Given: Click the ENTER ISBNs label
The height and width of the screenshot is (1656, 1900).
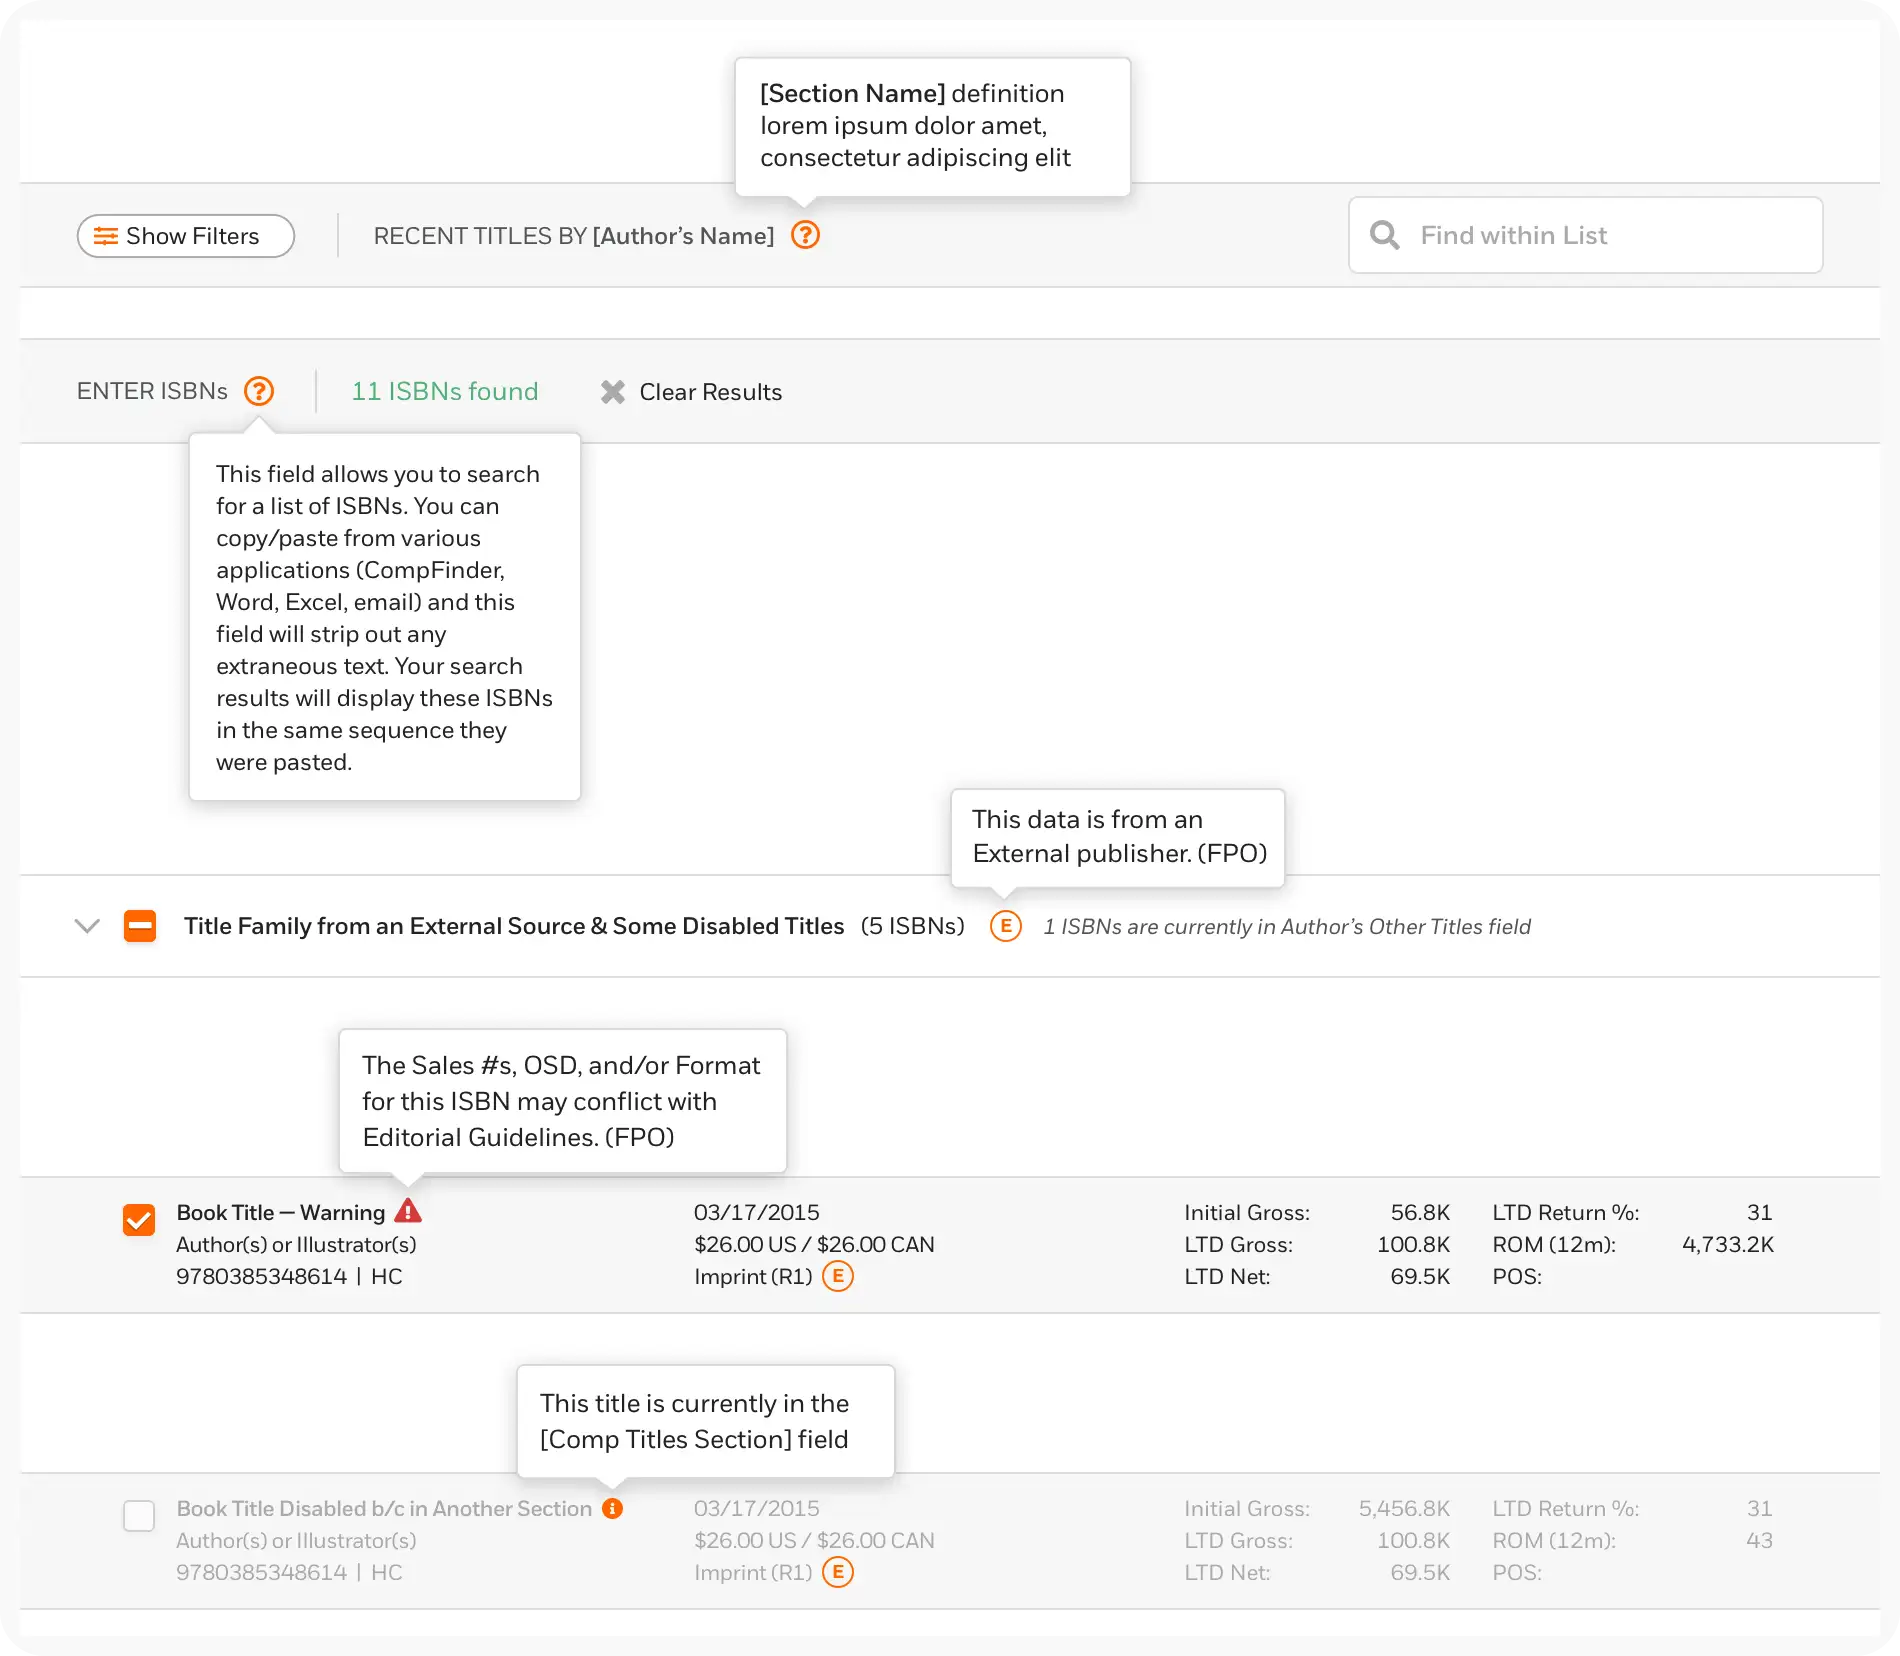Looking at the screenshot, I should pyautogui.click(x=152, y=391).
